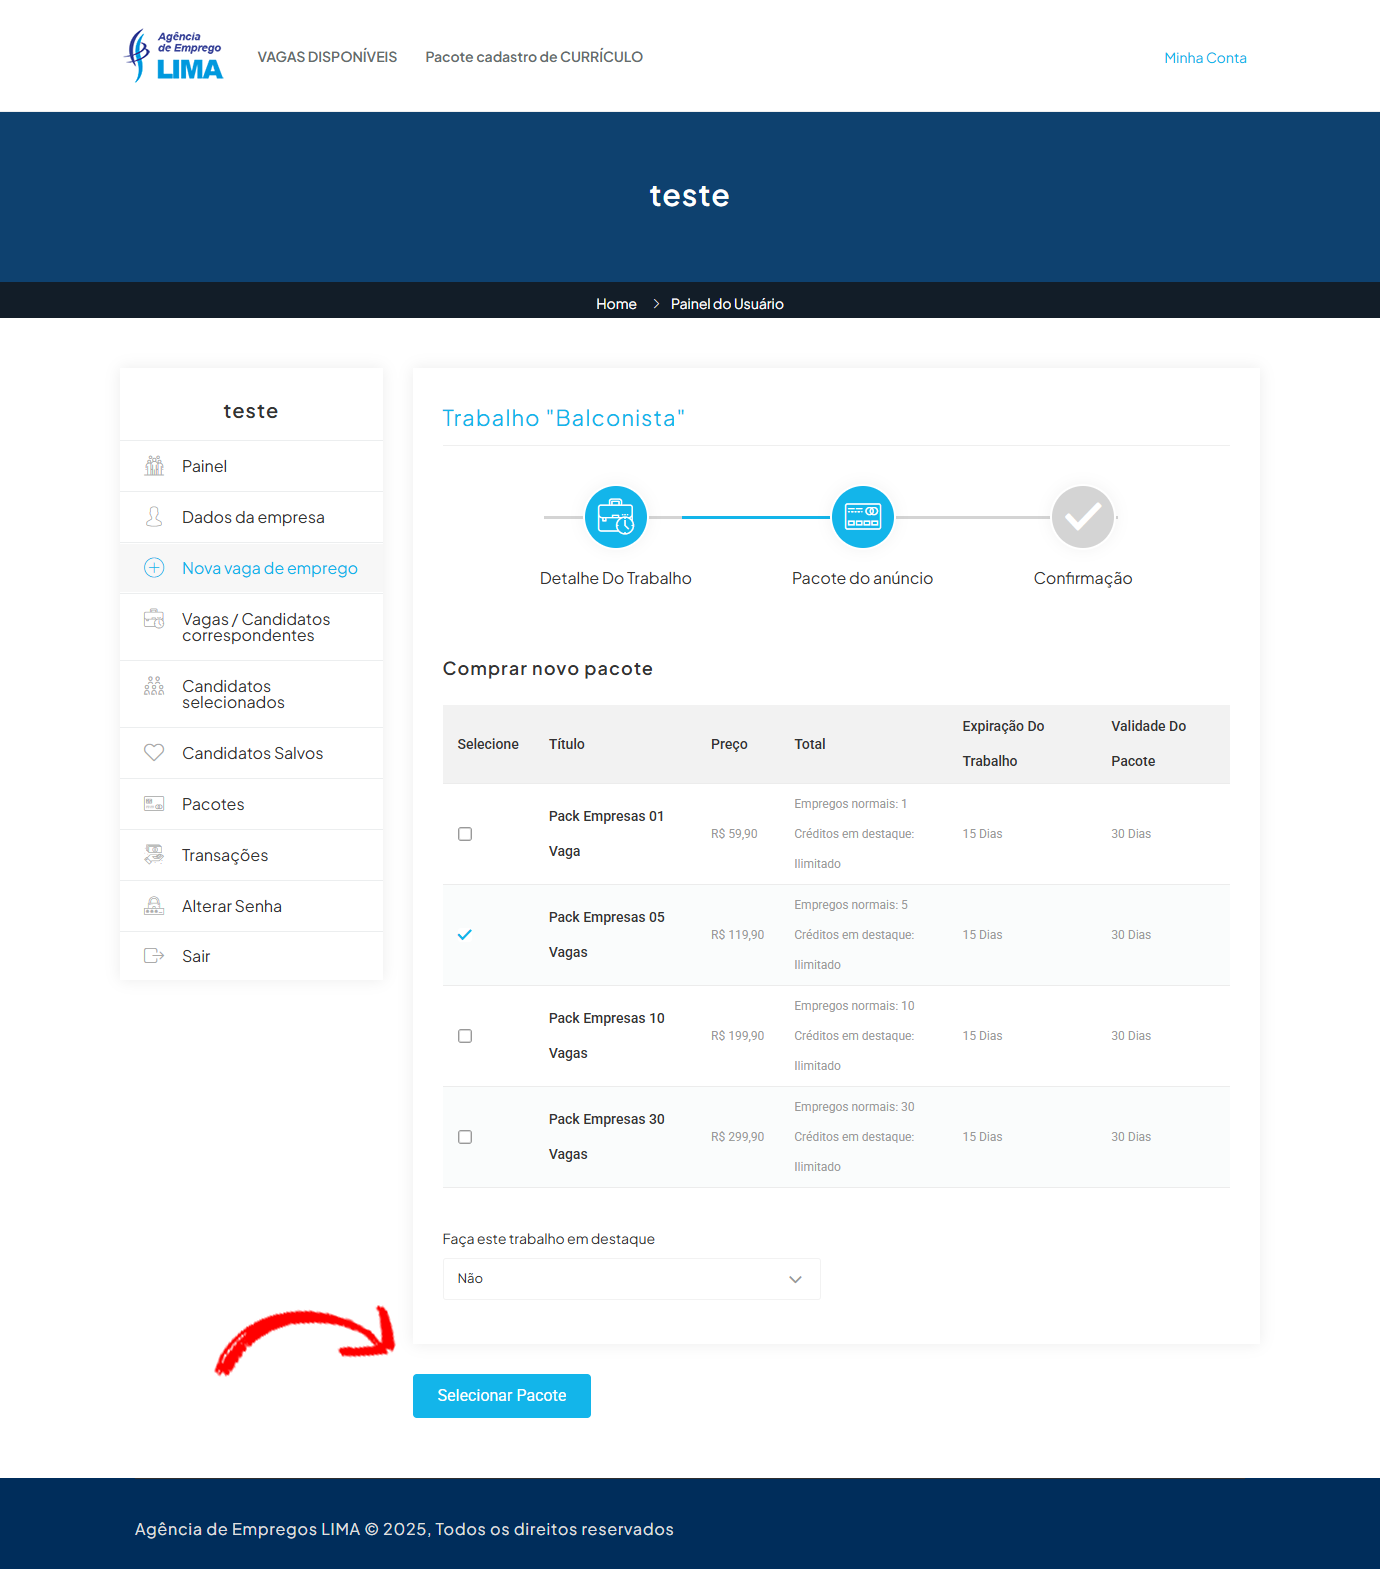Uncheck the selected Pack Empresas 05 Vagas
This screenshot has width=1380, height=1569.
[465, 935]
